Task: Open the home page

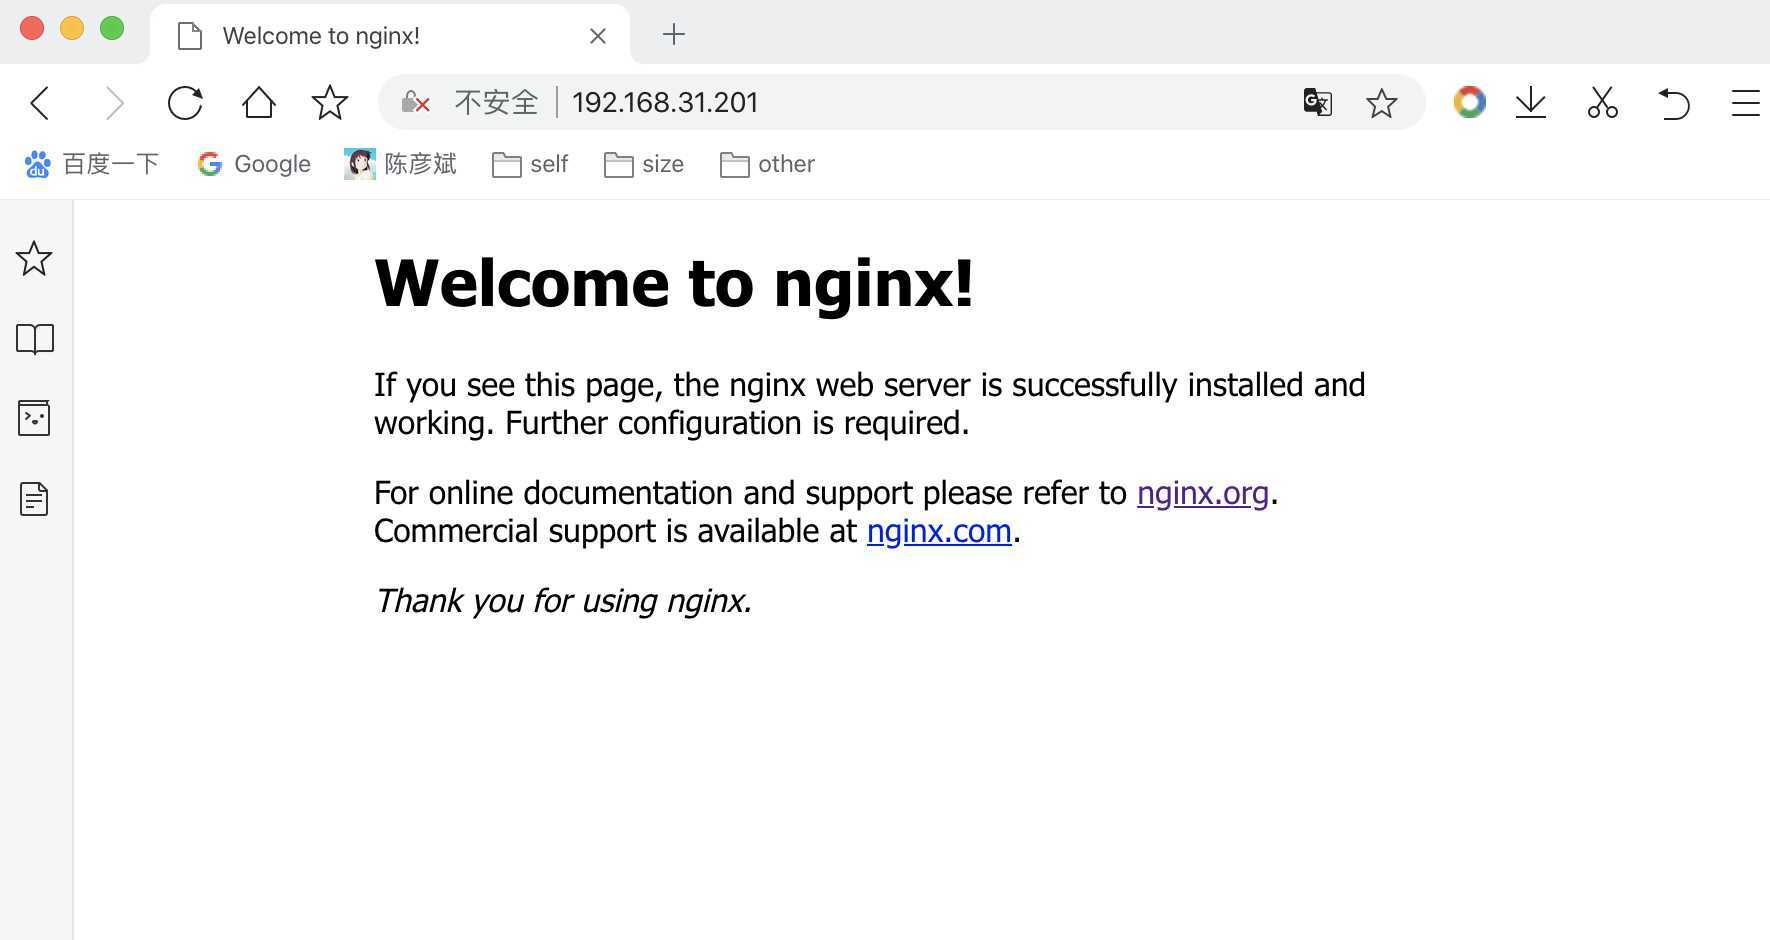Action: click(x=258, y=102)
